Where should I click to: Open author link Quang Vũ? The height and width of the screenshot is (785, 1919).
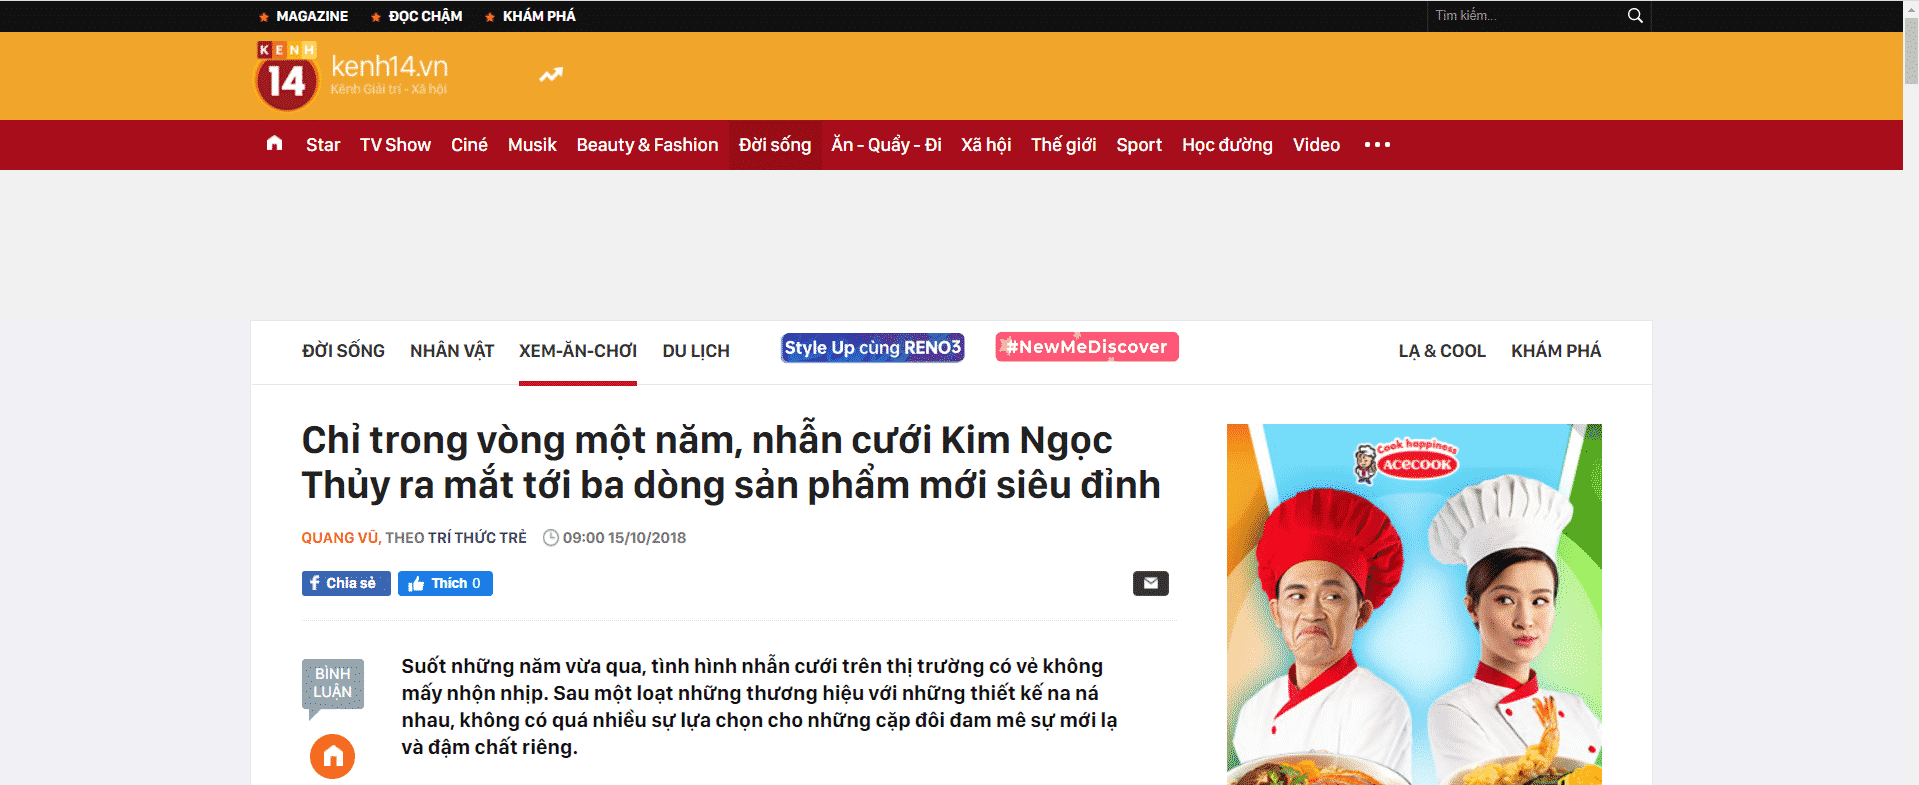(339, 538)
